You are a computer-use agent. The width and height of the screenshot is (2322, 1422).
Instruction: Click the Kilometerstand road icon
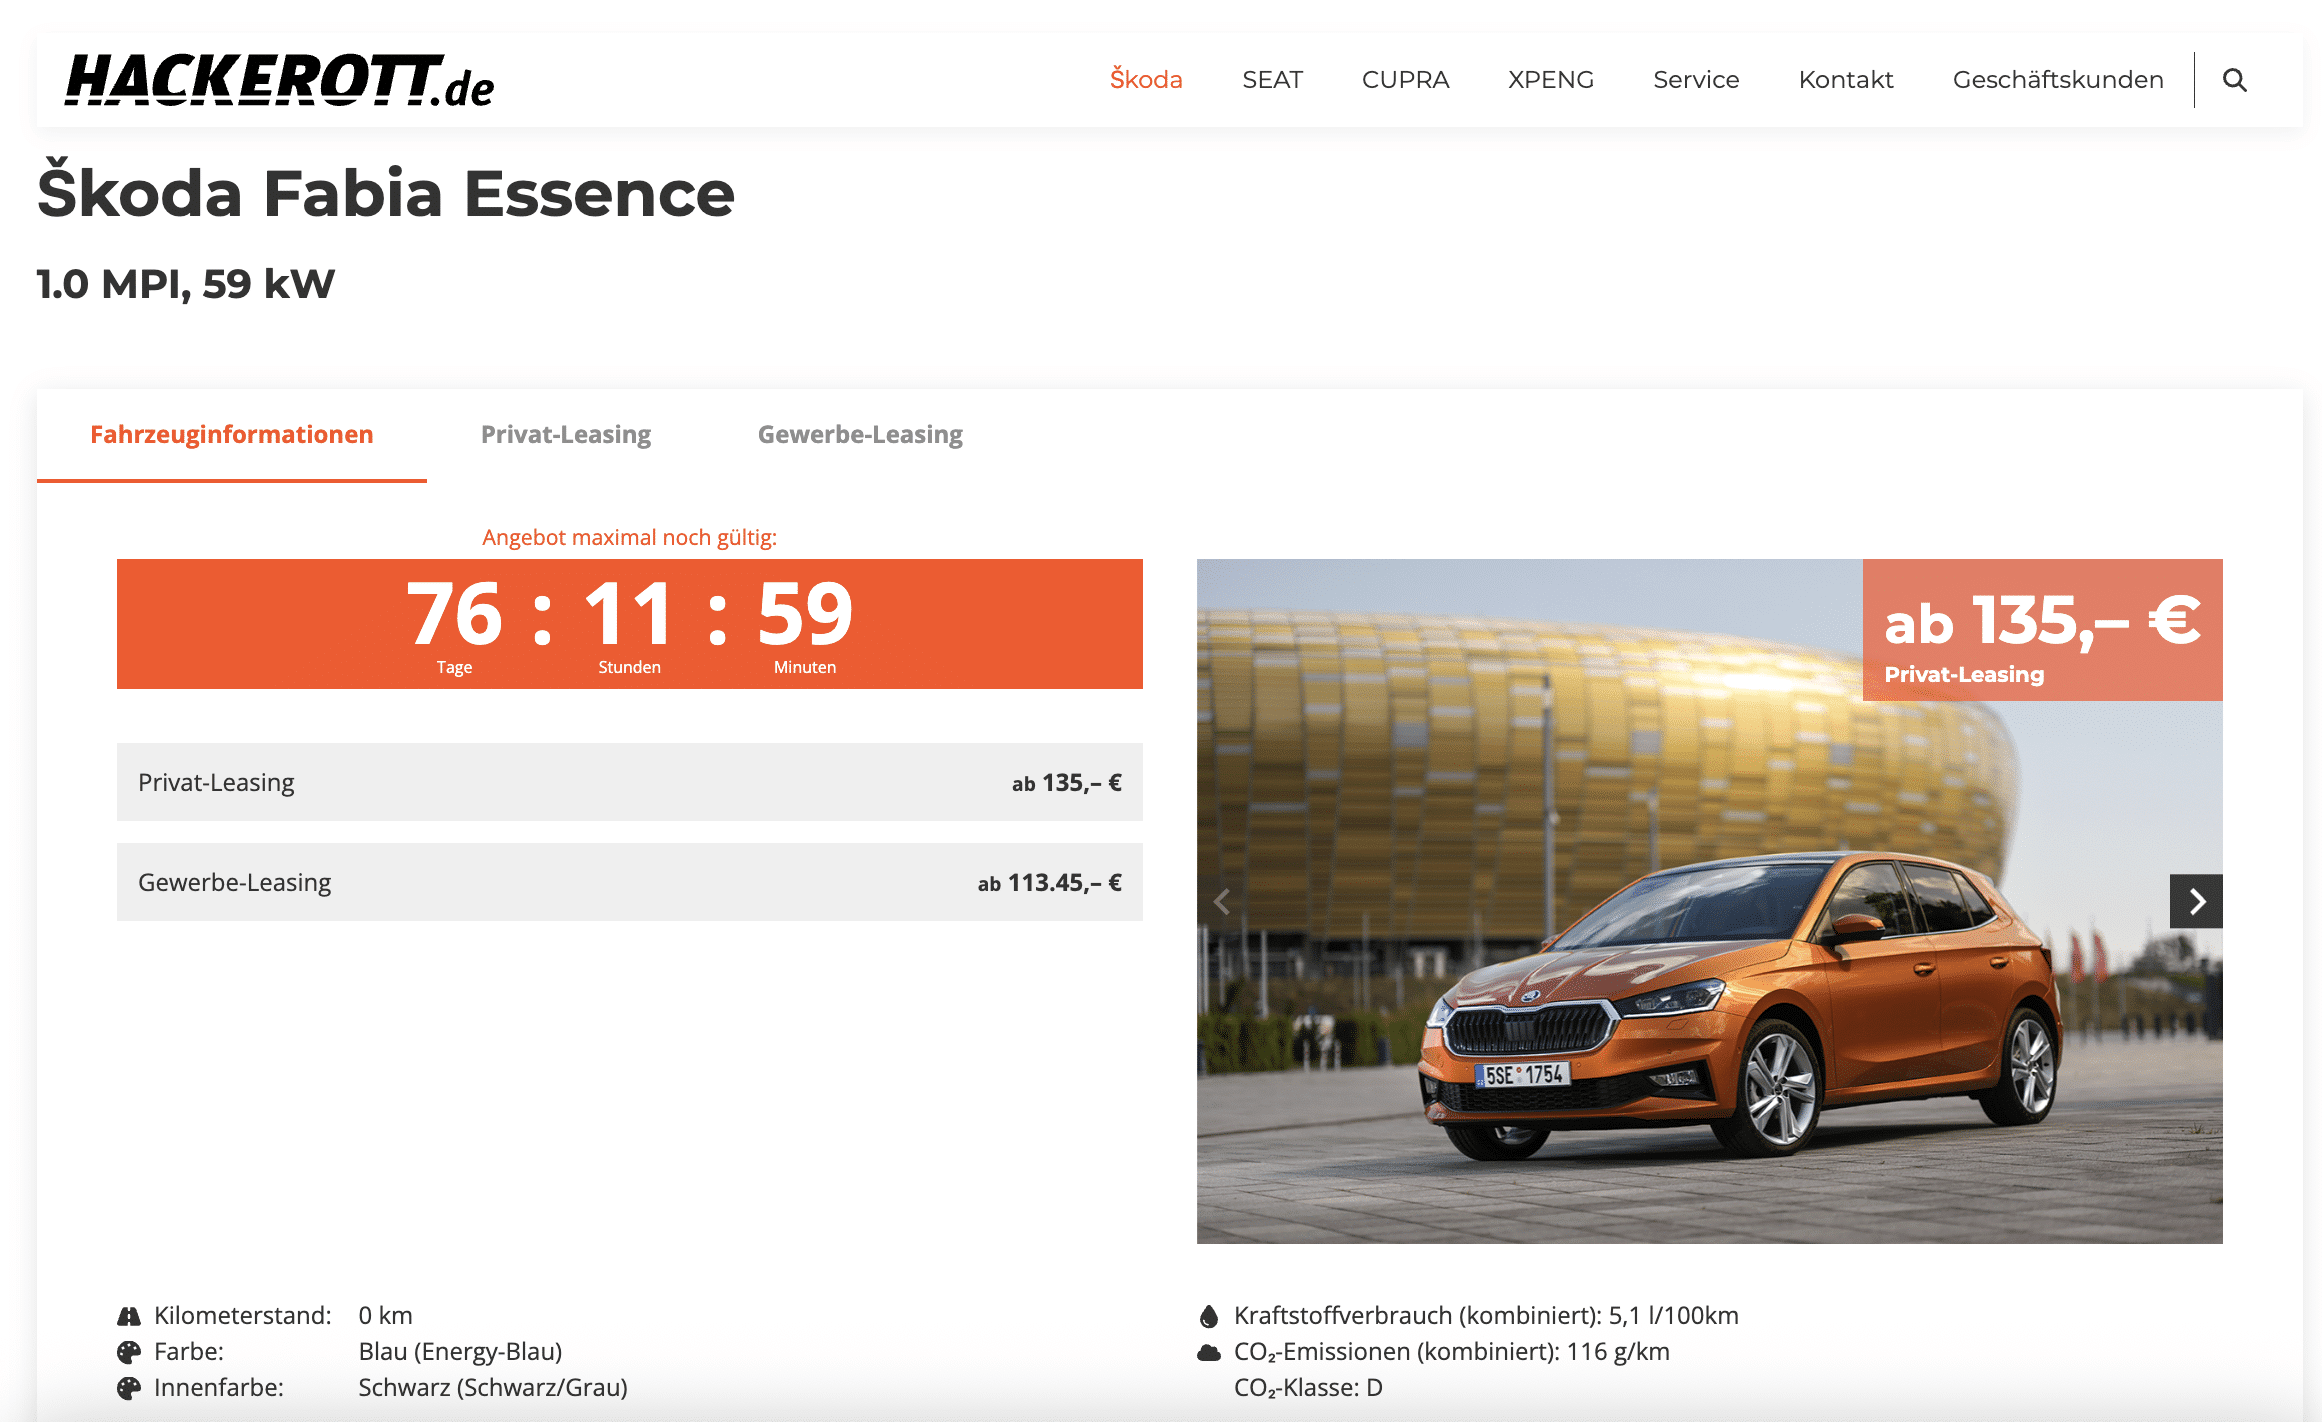click(129, 1316)
